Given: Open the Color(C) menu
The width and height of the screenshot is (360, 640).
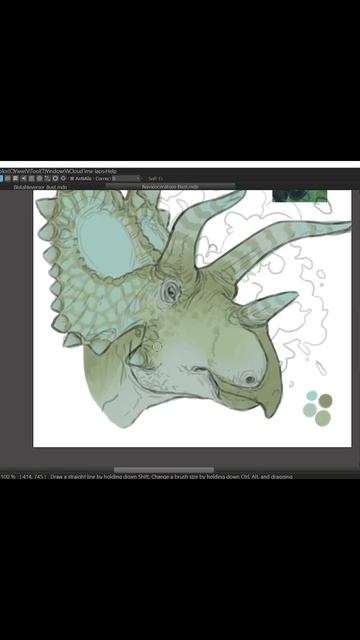Looking at the screenshot, I should click(x=6, y=171).
